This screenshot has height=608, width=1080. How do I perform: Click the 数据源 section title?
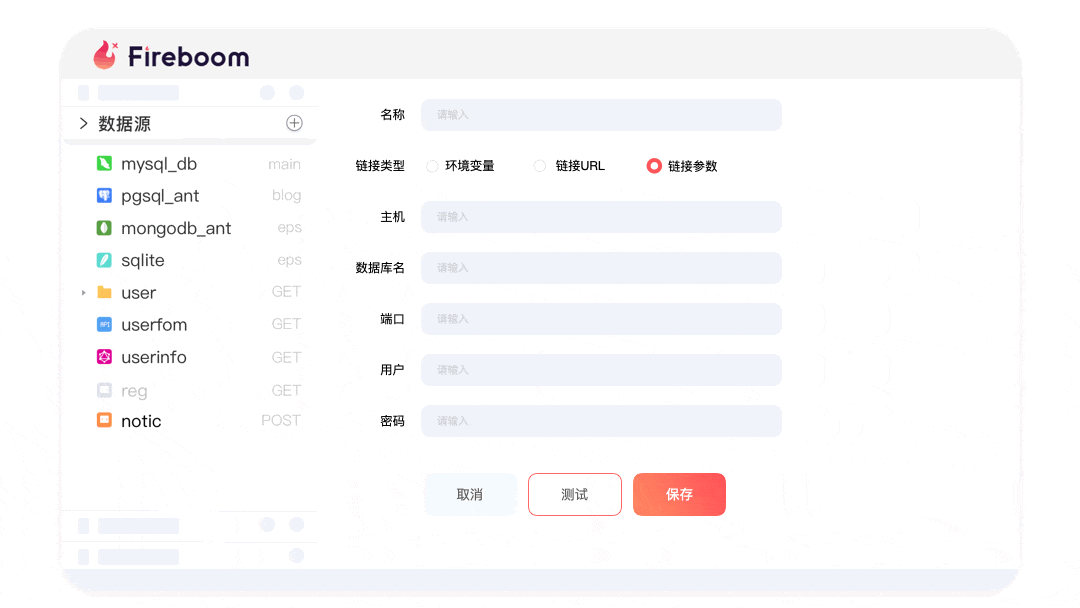tap(125, 124)
